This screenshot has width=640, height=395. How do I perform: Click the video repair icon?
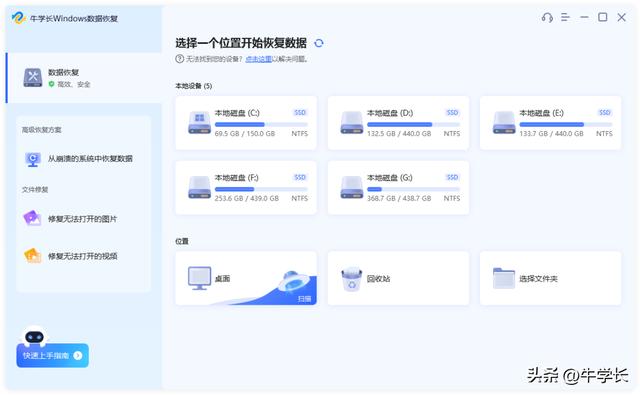point(33,255)
